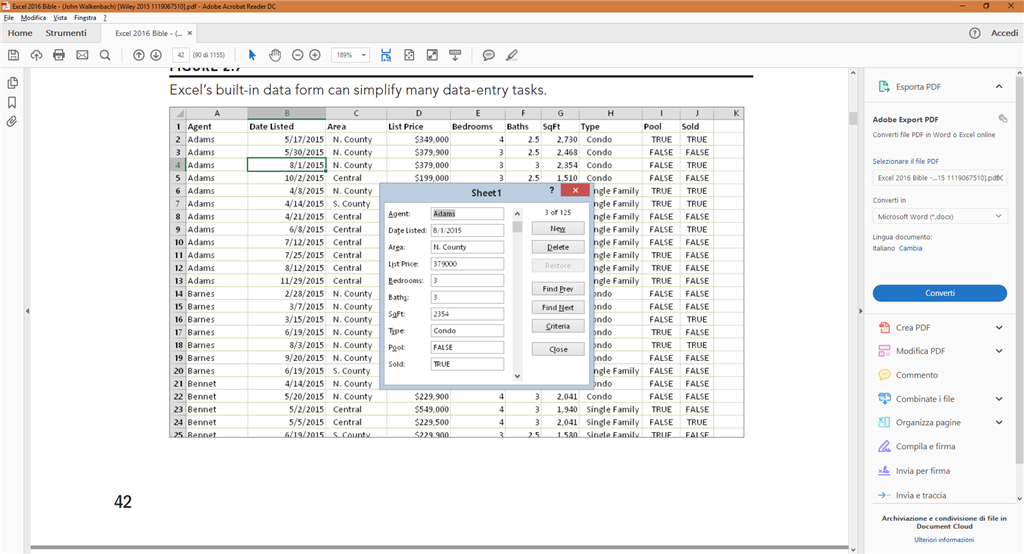
Task: Open help with the question mark icon
Action: coord(974,33)
